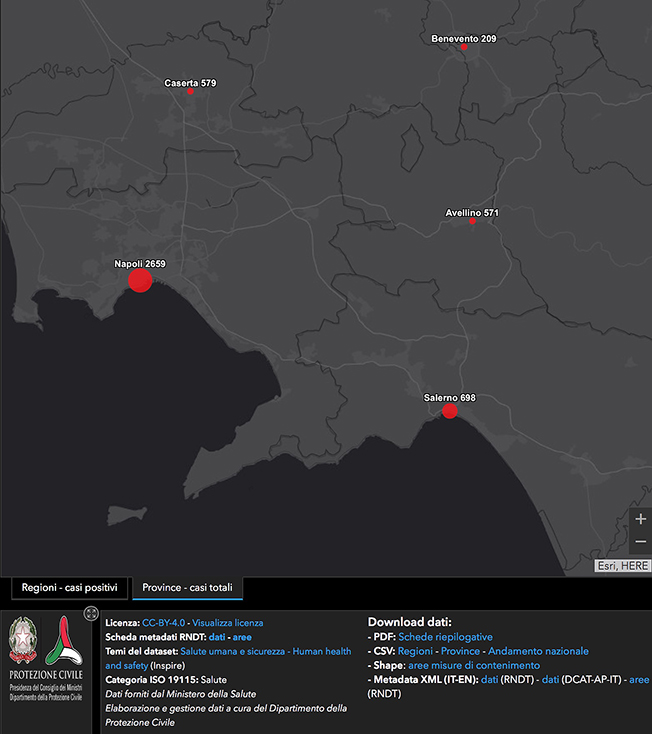Download the Regioni CSV
This screenshot has height=734, width=652.
click(x=415, y=651)
